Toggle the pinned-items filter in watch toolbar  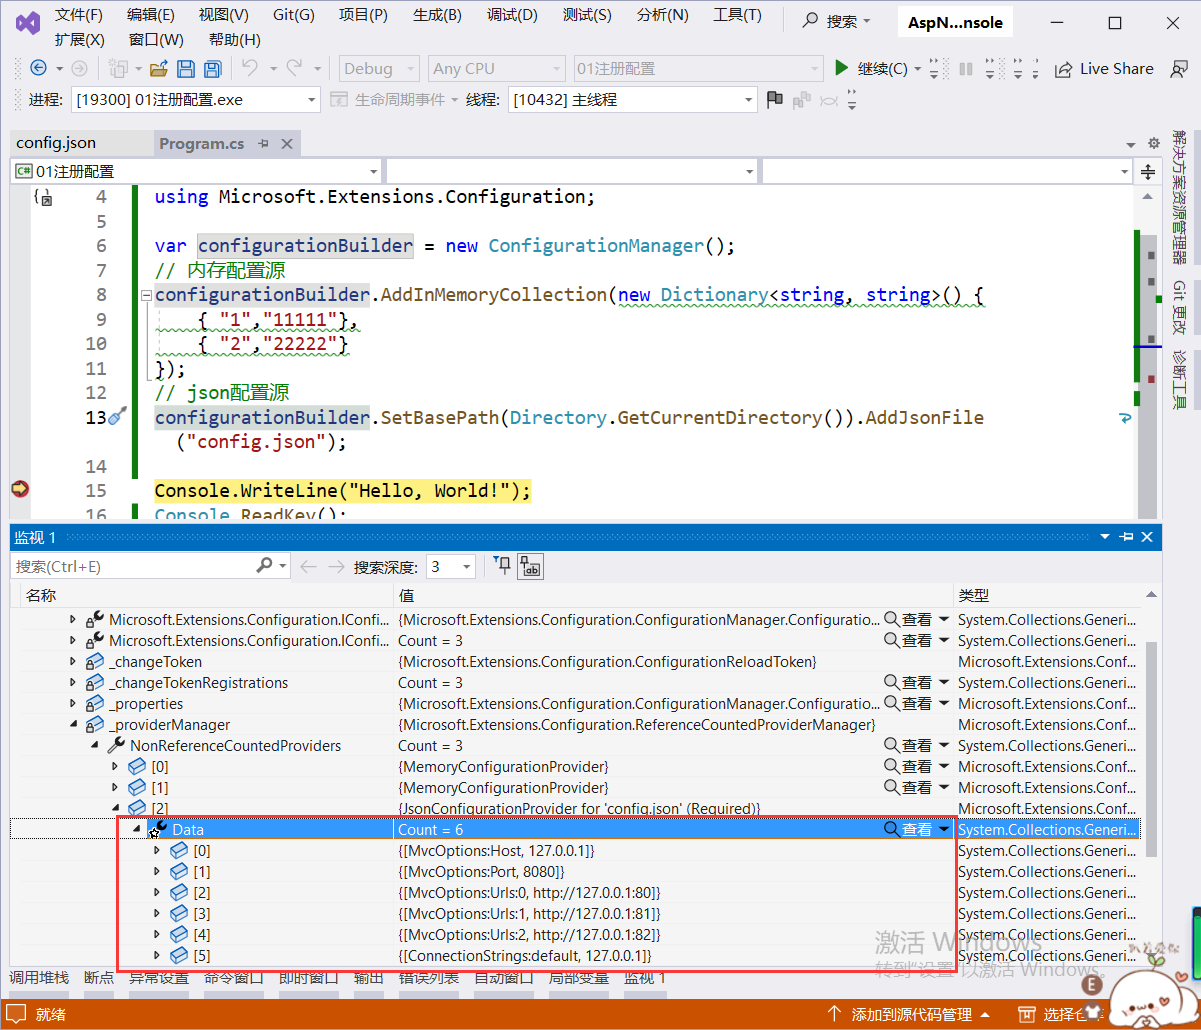click(503, 566)
